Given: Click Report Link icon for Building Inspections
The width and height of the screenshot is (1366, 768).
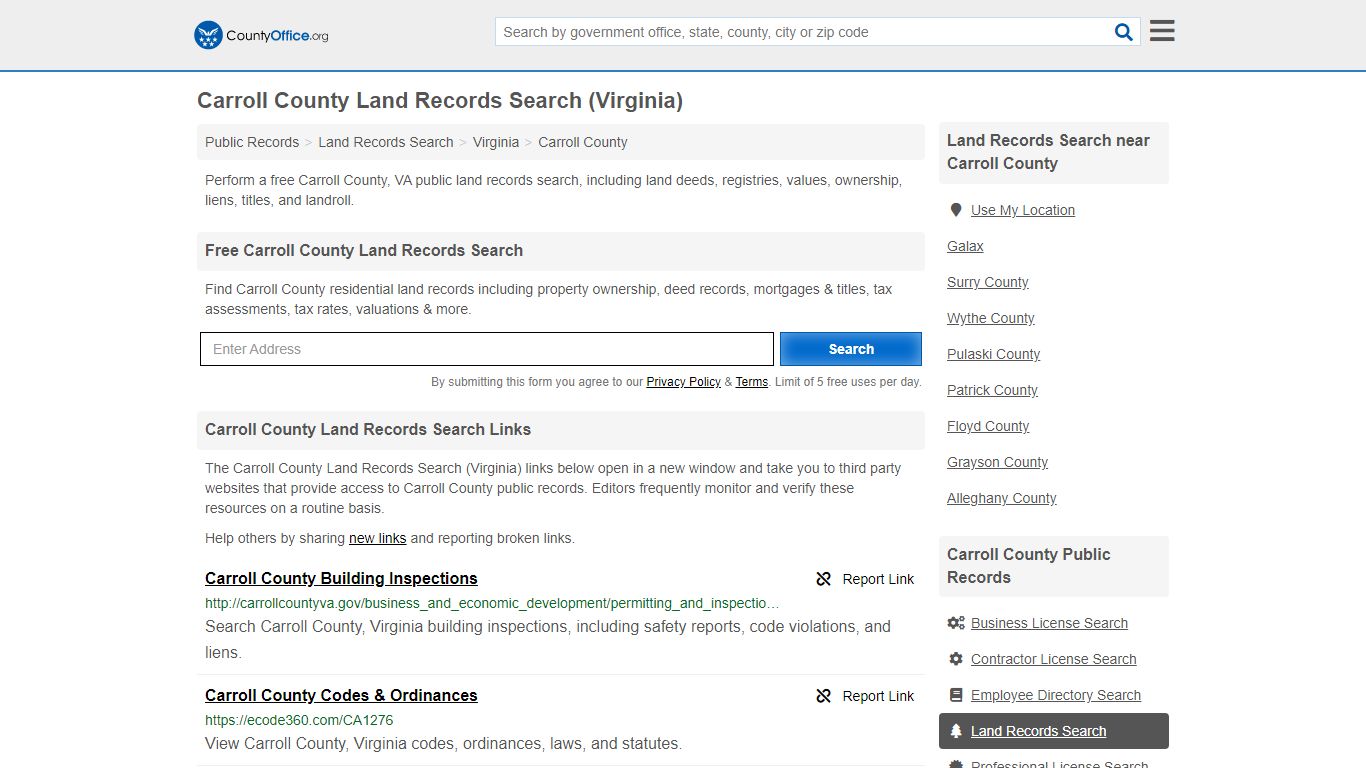Looking at the screenshot, I should coord(824,579).
